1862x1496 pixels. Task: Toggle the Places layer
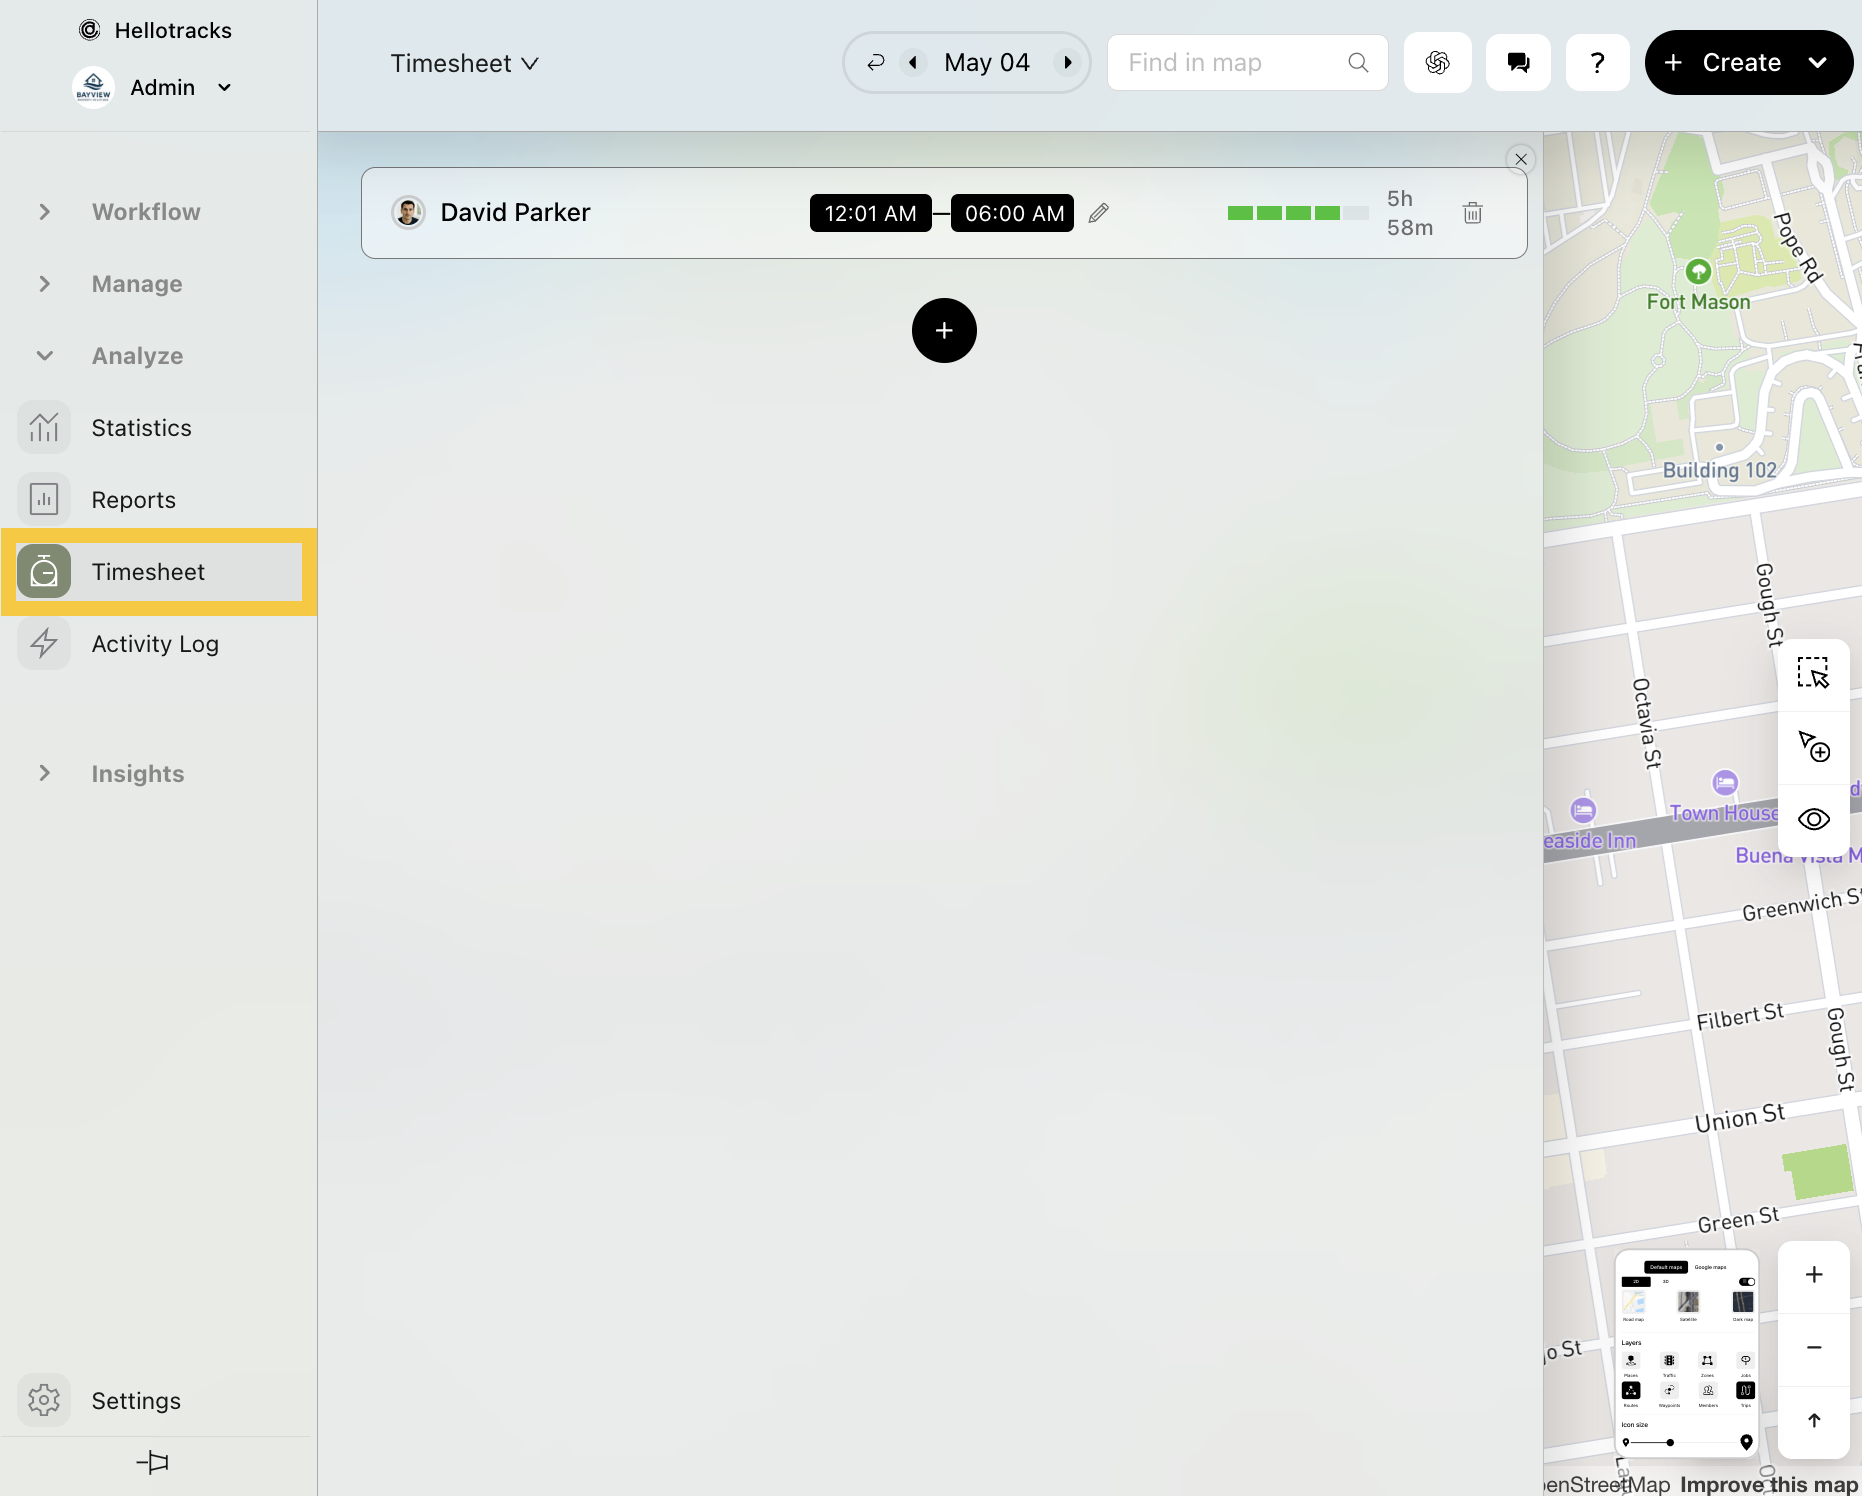pos(1631,1360)
